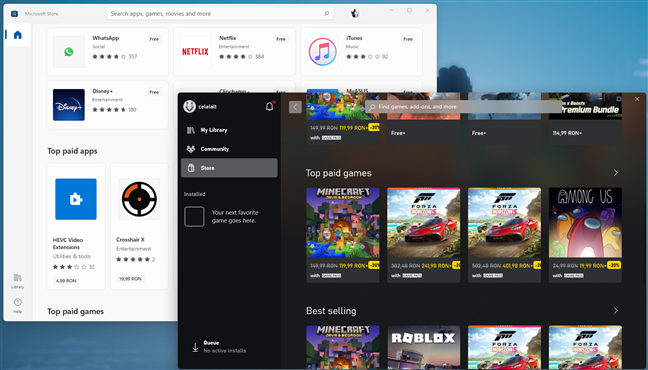Click the Netflix app logo
This screenshot has width=648, height=370.
coord(195,52)
